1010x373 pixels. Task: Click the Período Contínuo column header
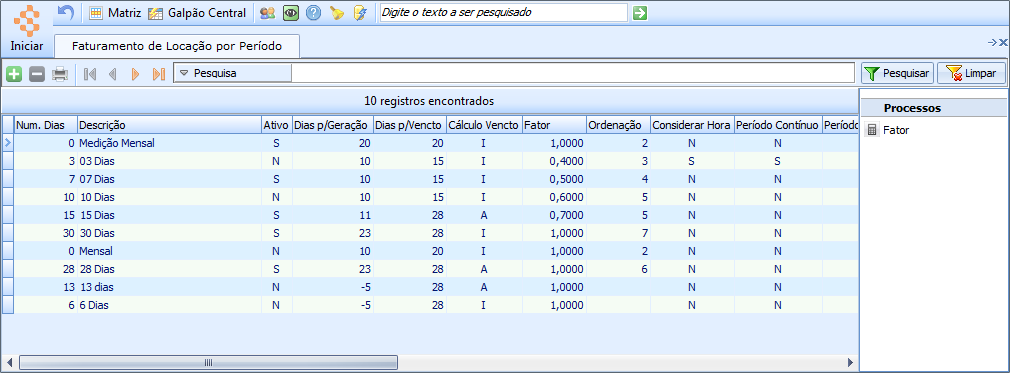pos(778,125)
